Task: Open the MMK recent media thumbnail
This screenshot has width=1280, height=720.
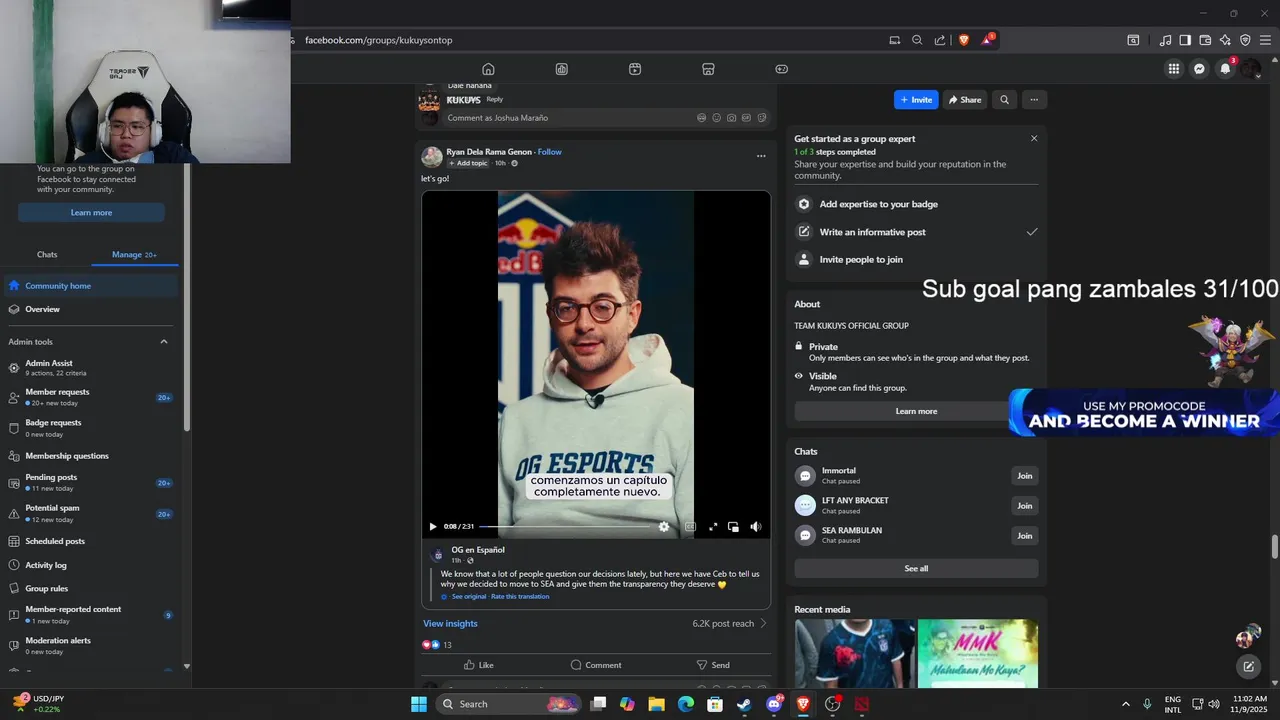Action: [x=978, y=654]
